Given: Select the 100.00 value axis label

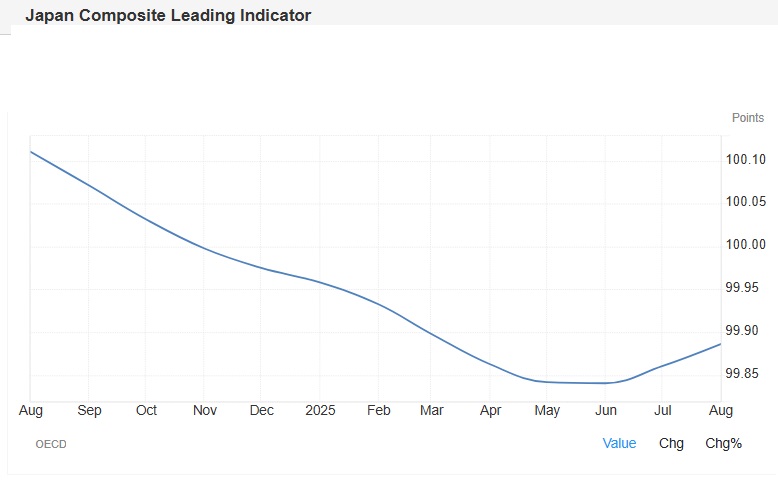Looking at the screenshot, I should click(x=746, y=245).
